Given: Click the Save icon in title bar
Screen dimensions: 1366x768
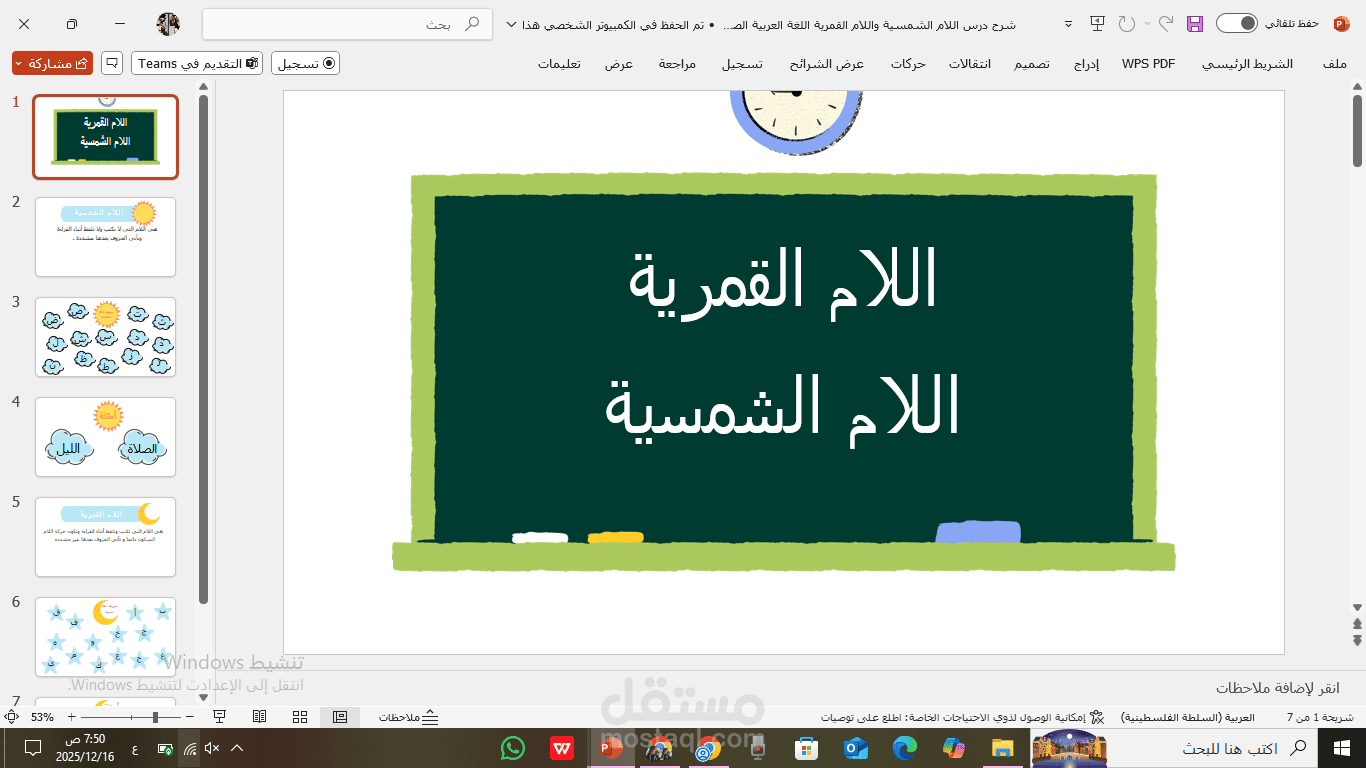Looking at the screenshot, I should (1194, 23).
